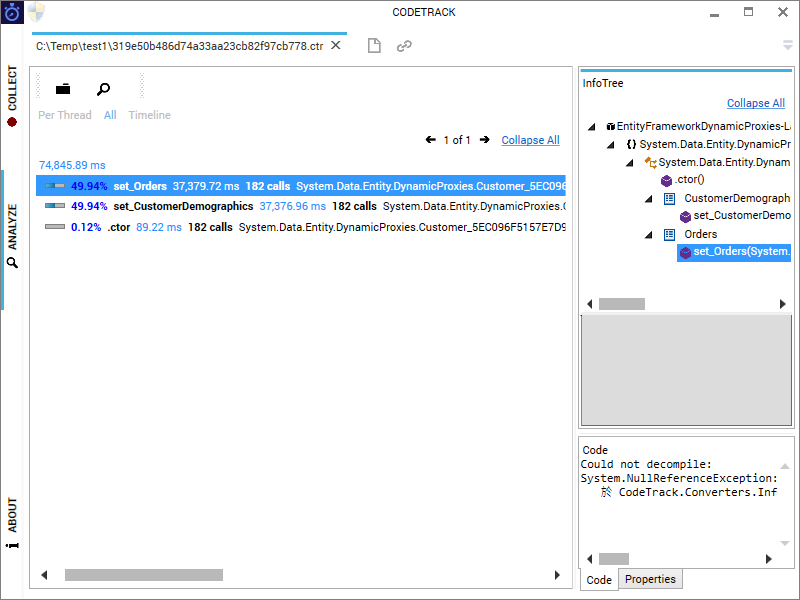Click the magnifier icon under ANALYZE

[x=12, y=263]
